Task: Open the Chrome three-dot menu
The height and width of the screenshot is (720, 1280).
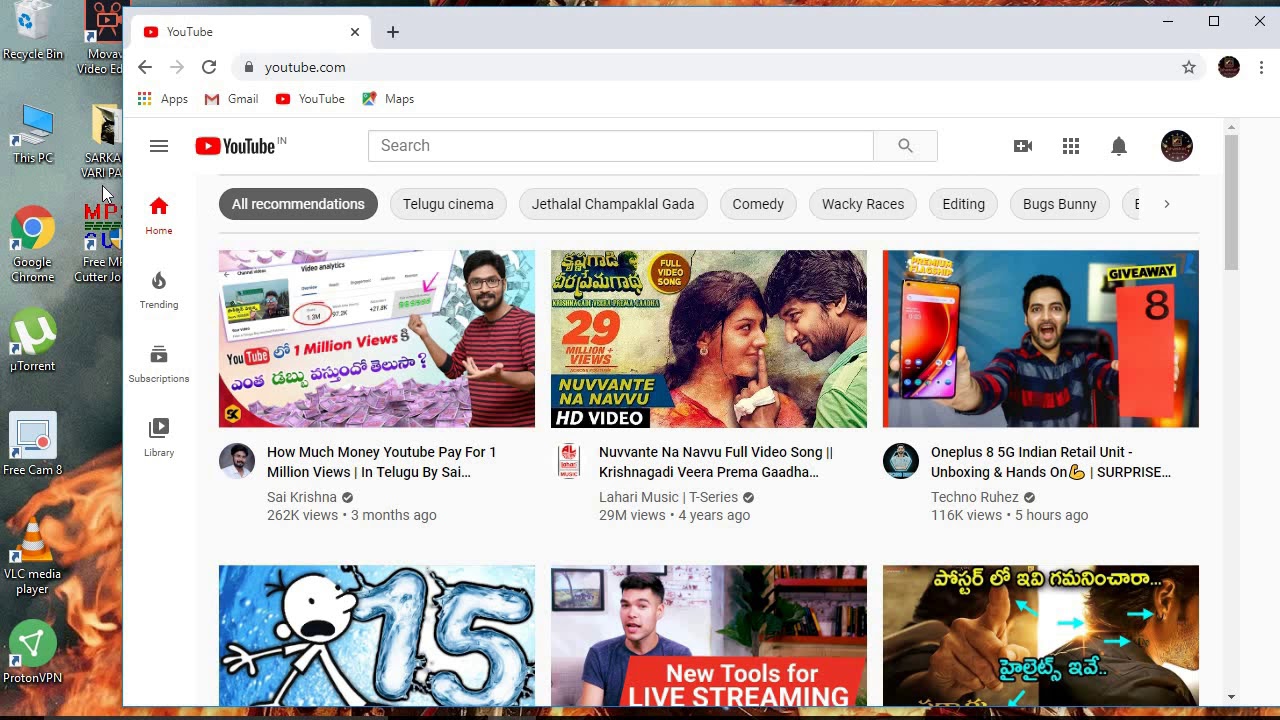Action: [1261, 67]
